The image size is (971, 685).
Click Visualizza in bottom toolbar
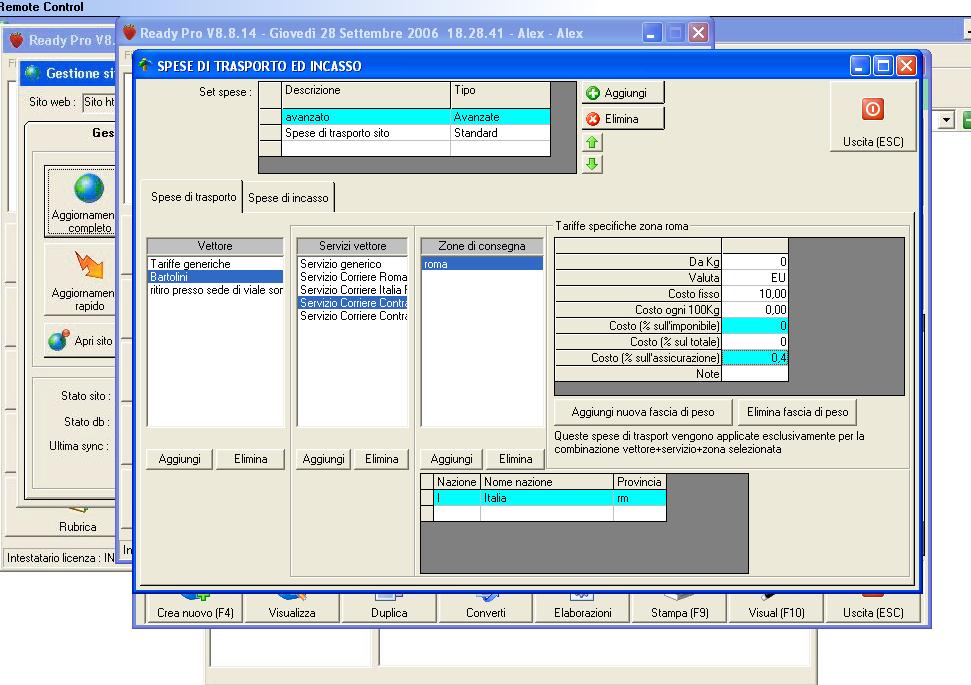[x=292, y=608]
